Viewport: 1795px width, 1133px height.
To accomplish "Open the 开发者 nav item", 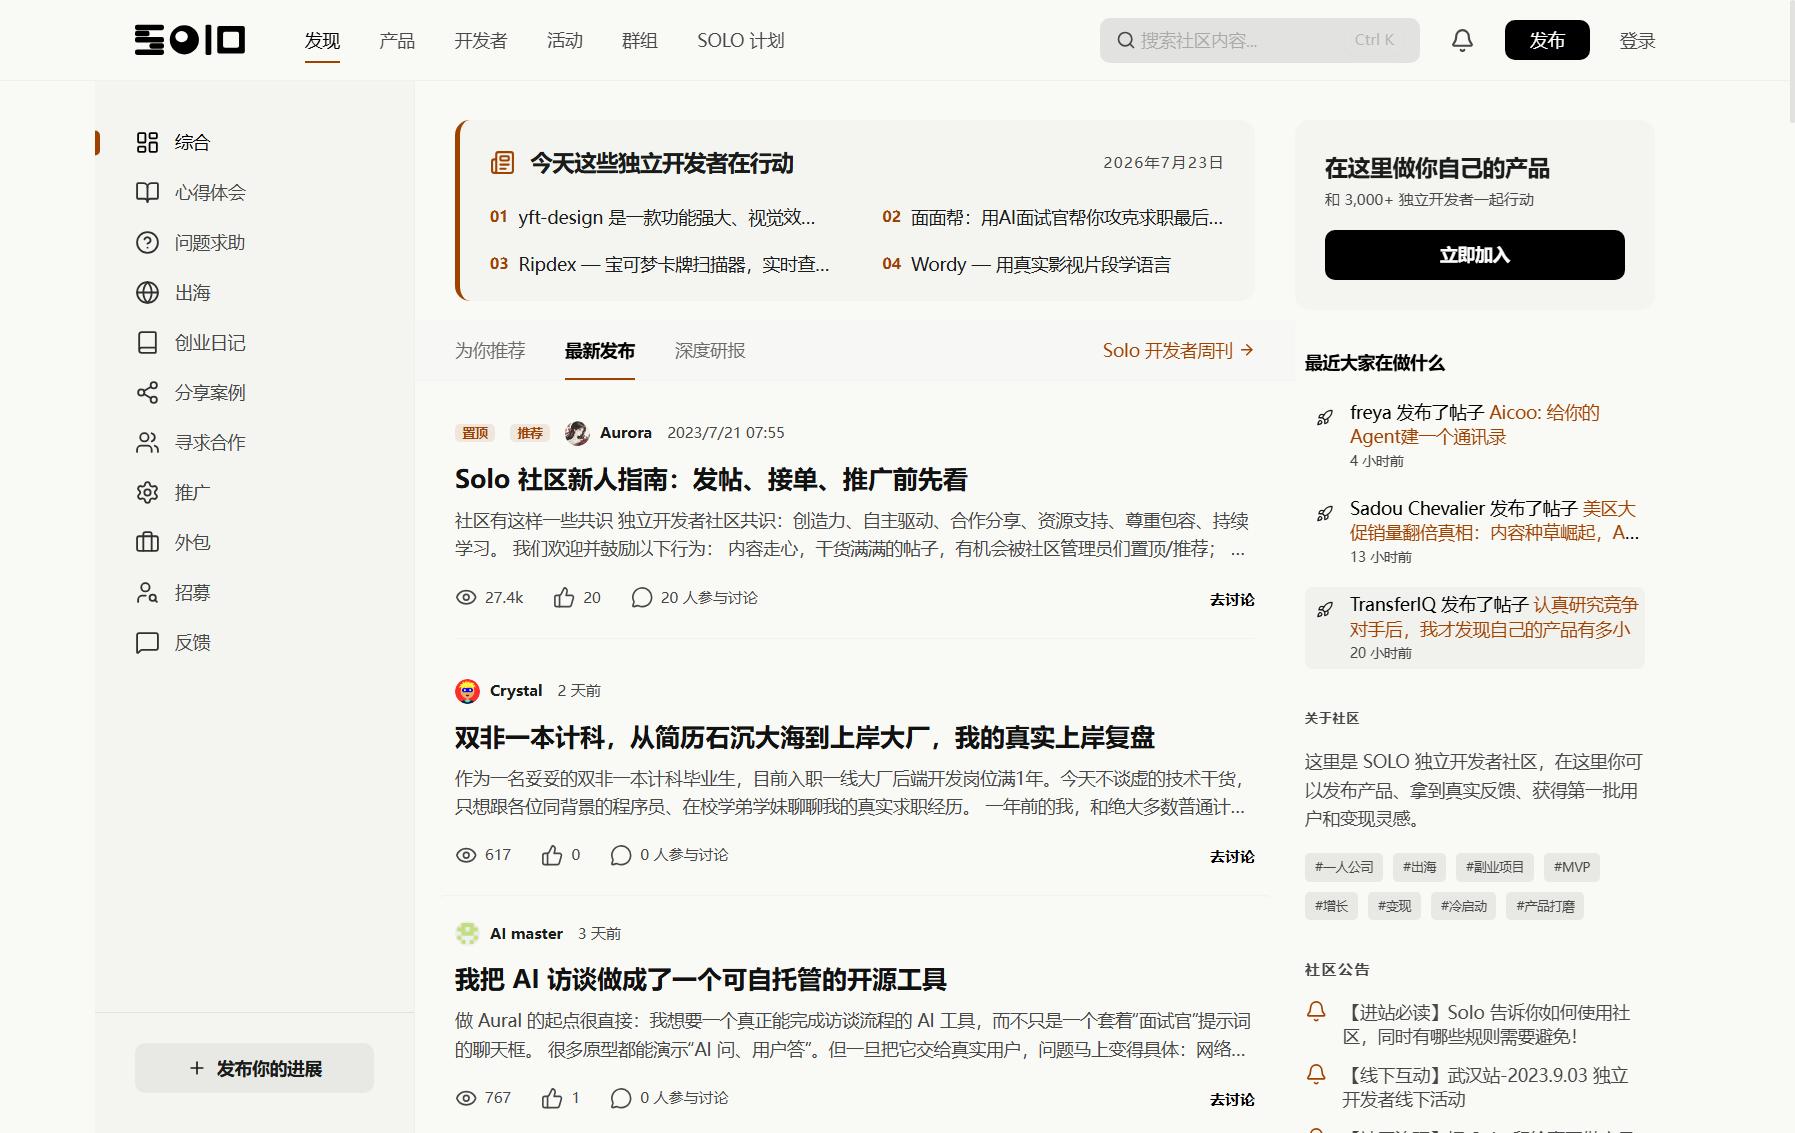I will click(481, 40).
